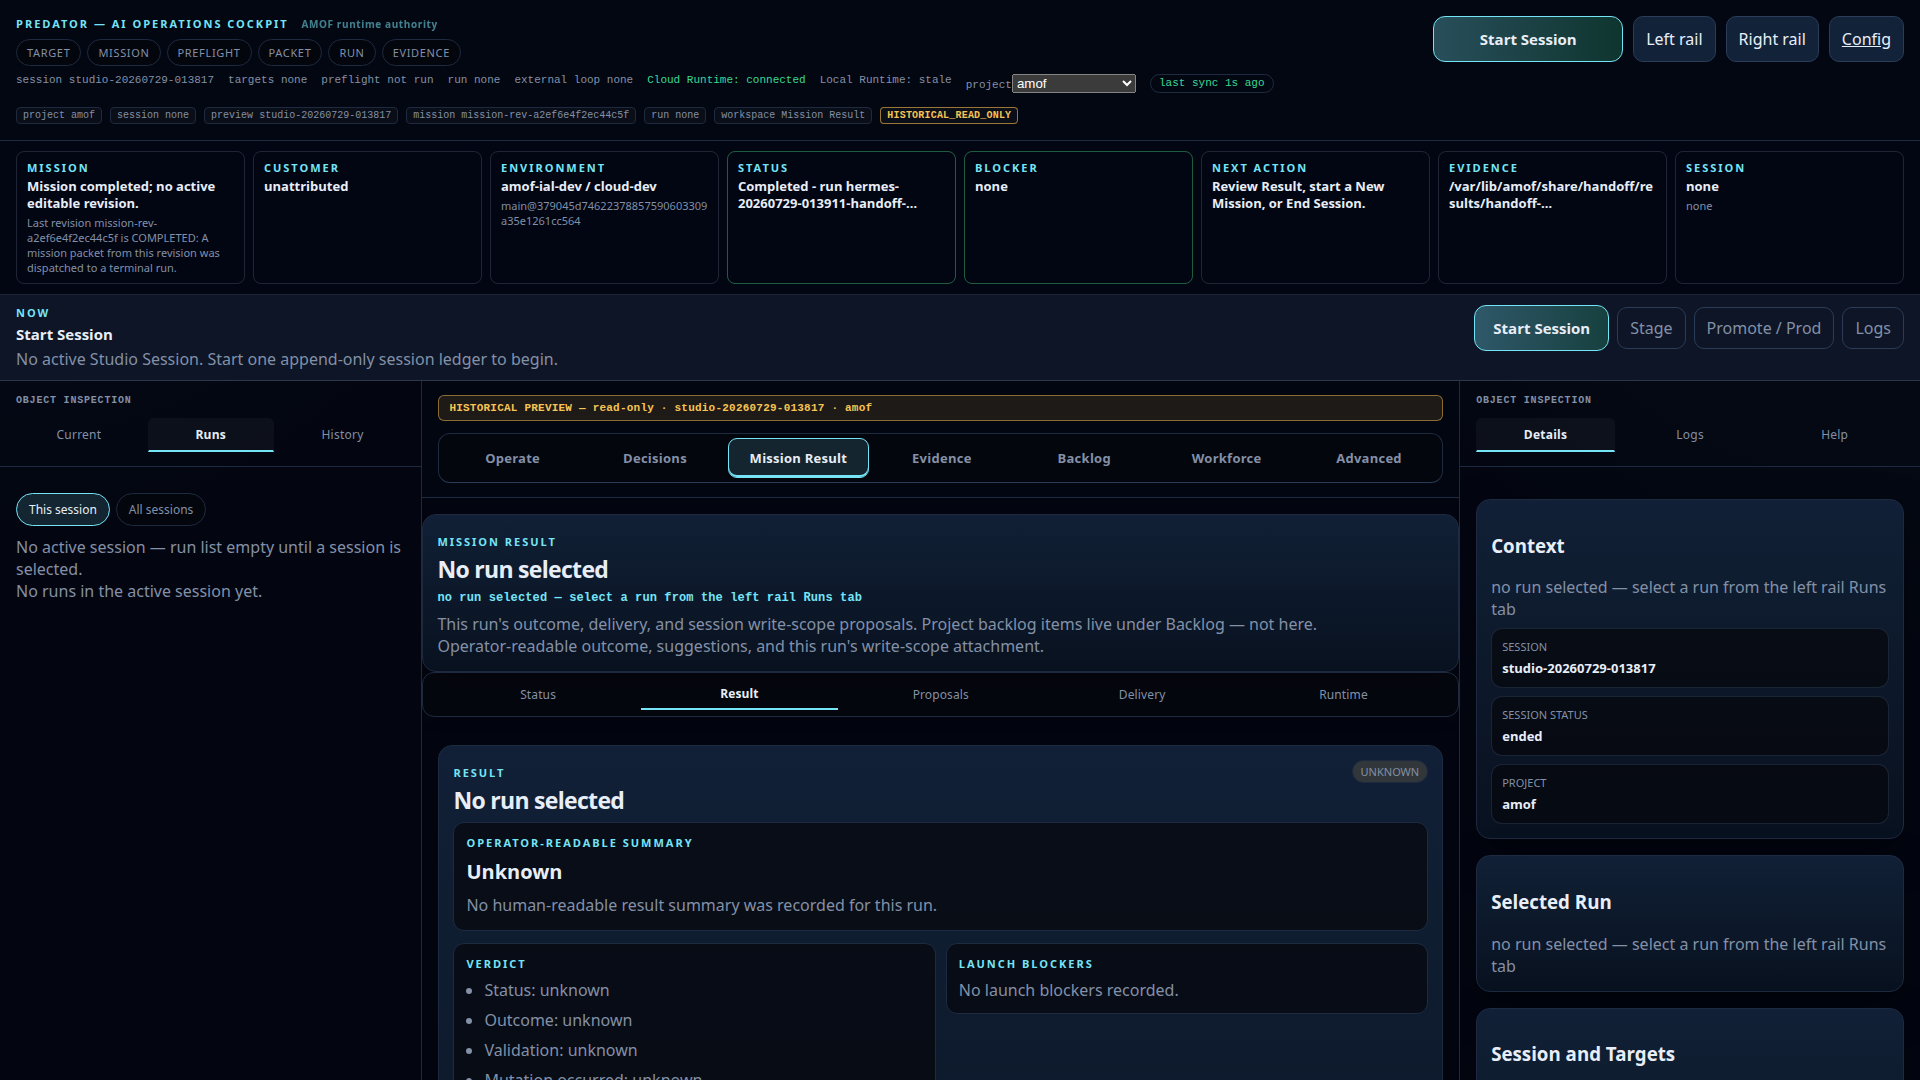
Task: Click the 'project amof' chip
Action: [x=59, y=115]
